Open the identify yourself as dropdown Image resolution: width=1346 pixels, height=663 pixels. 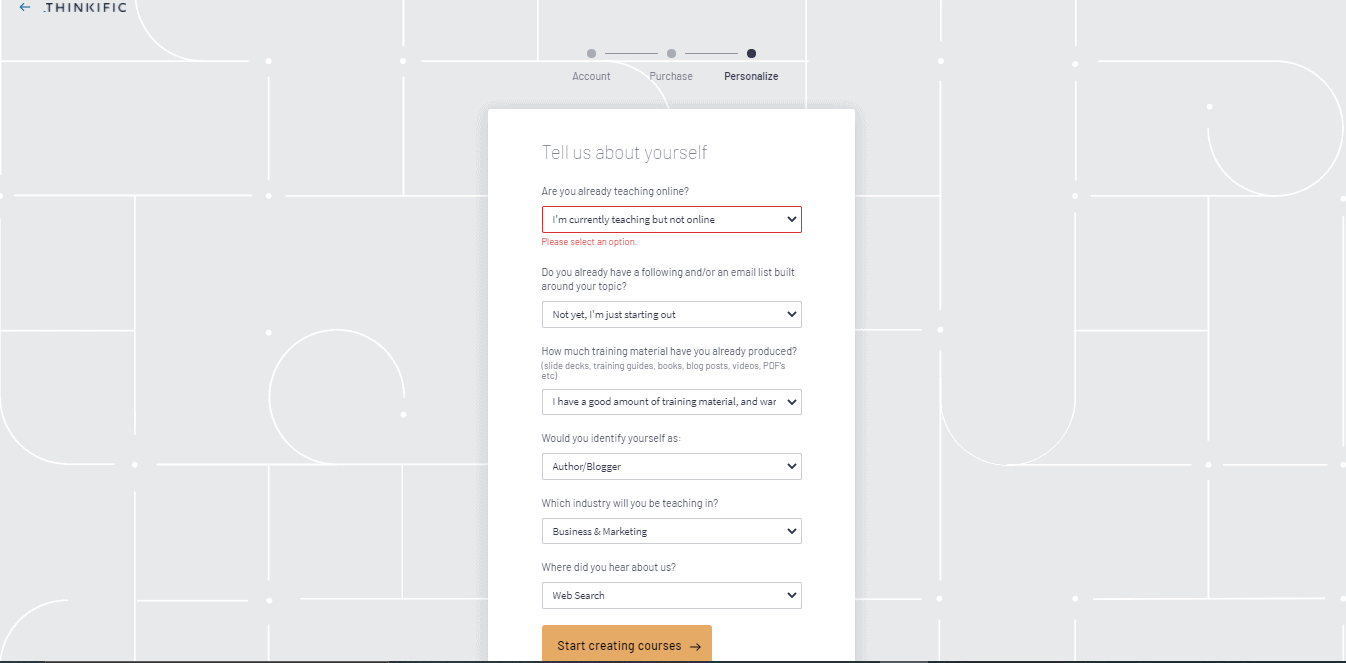671,466
